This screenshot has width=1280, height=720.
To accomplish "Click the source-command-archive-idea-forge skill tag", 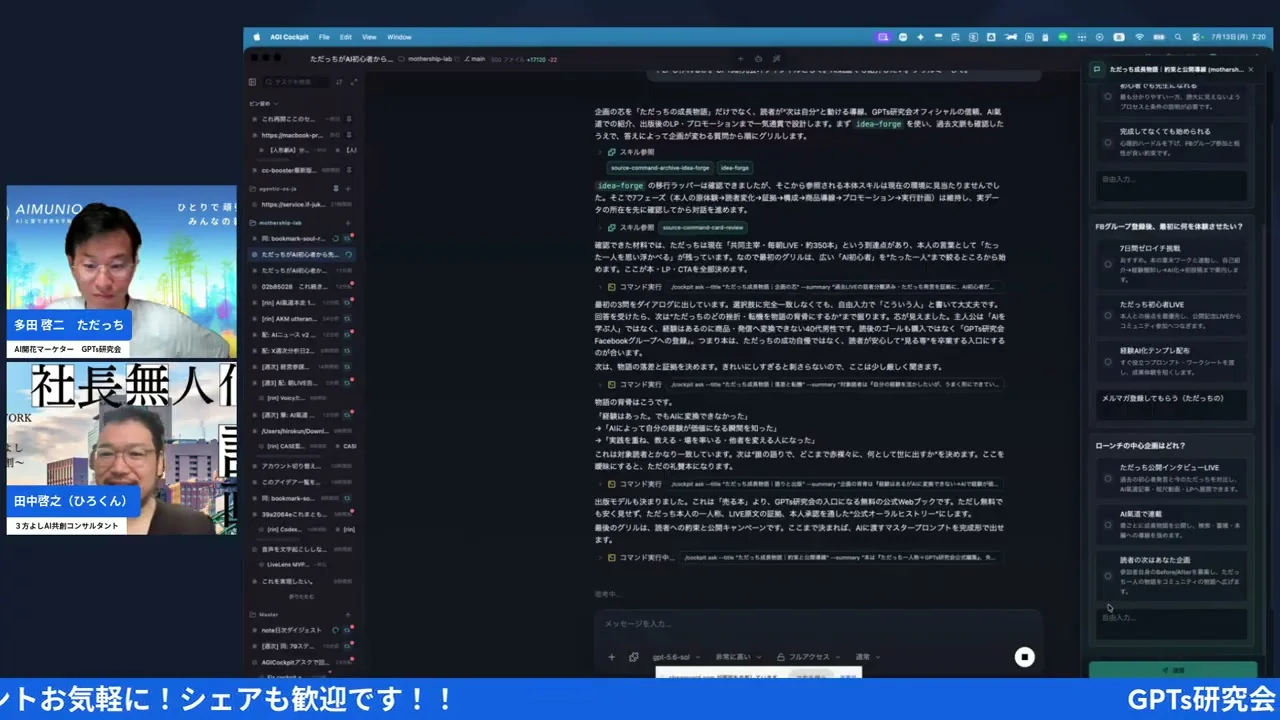I will 660,168.
